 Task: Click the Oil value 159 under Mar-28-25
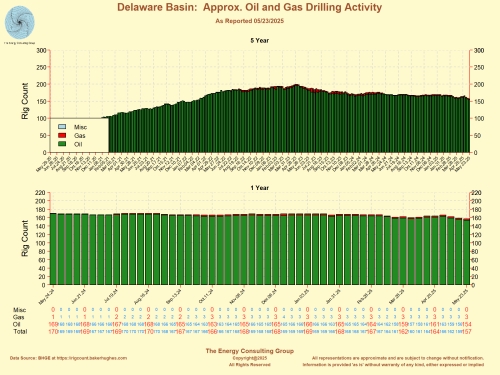(403, 324)
